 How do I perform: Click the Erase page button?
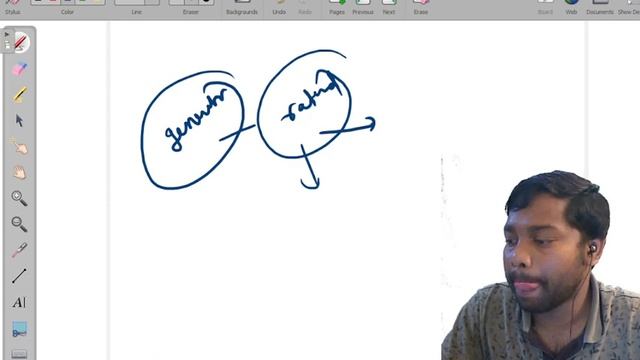click(x=421, y=7)
